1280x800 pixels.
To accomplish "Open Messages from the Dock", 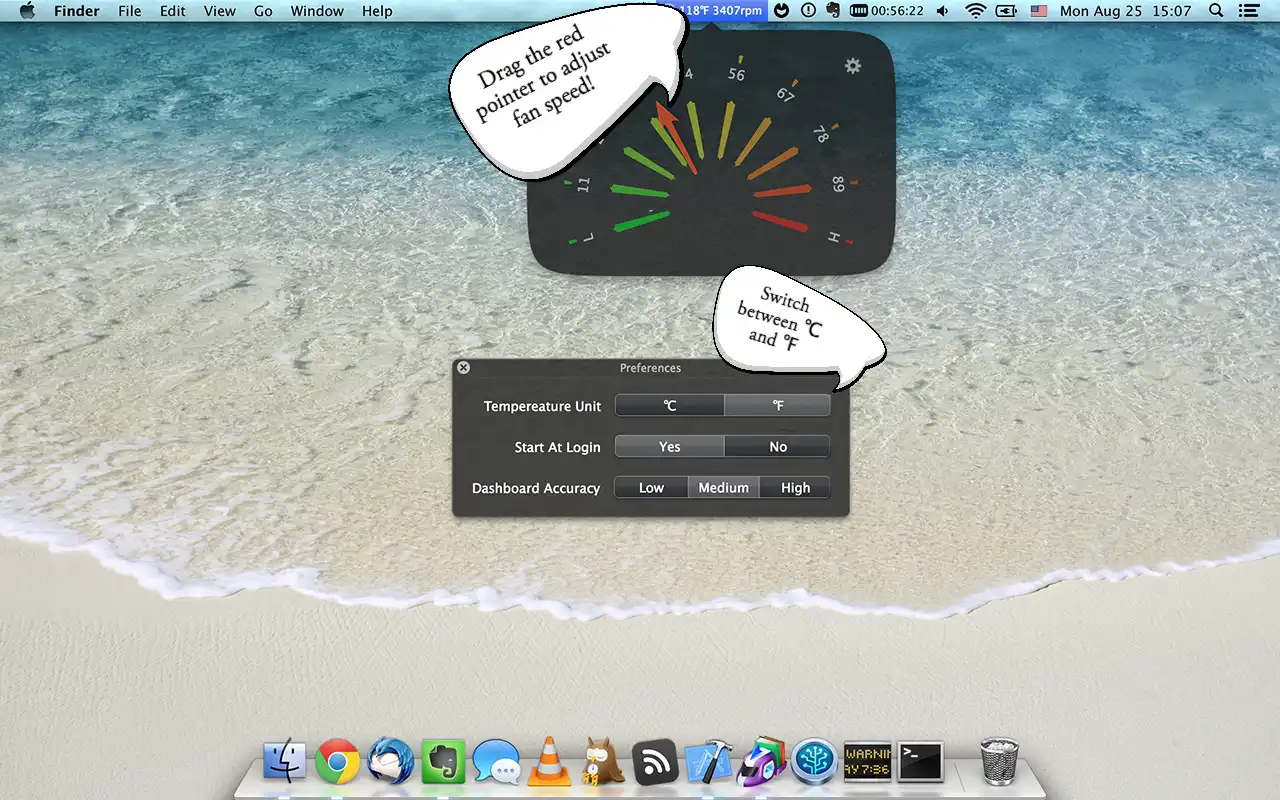I will click(x=497, y=762).
